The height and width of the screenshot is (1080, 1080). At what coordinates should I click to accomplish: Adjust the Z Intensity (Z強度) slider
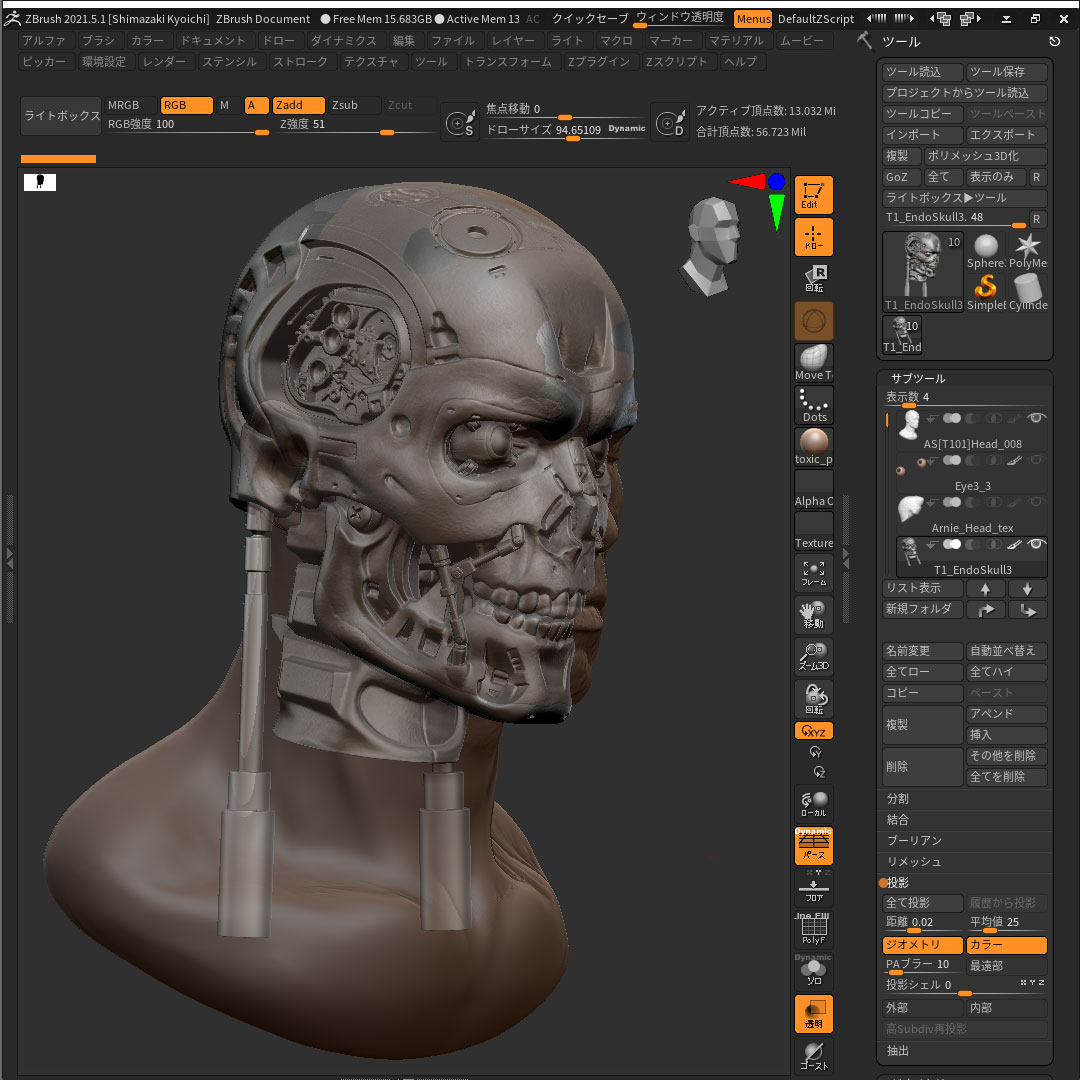point(355,125)
